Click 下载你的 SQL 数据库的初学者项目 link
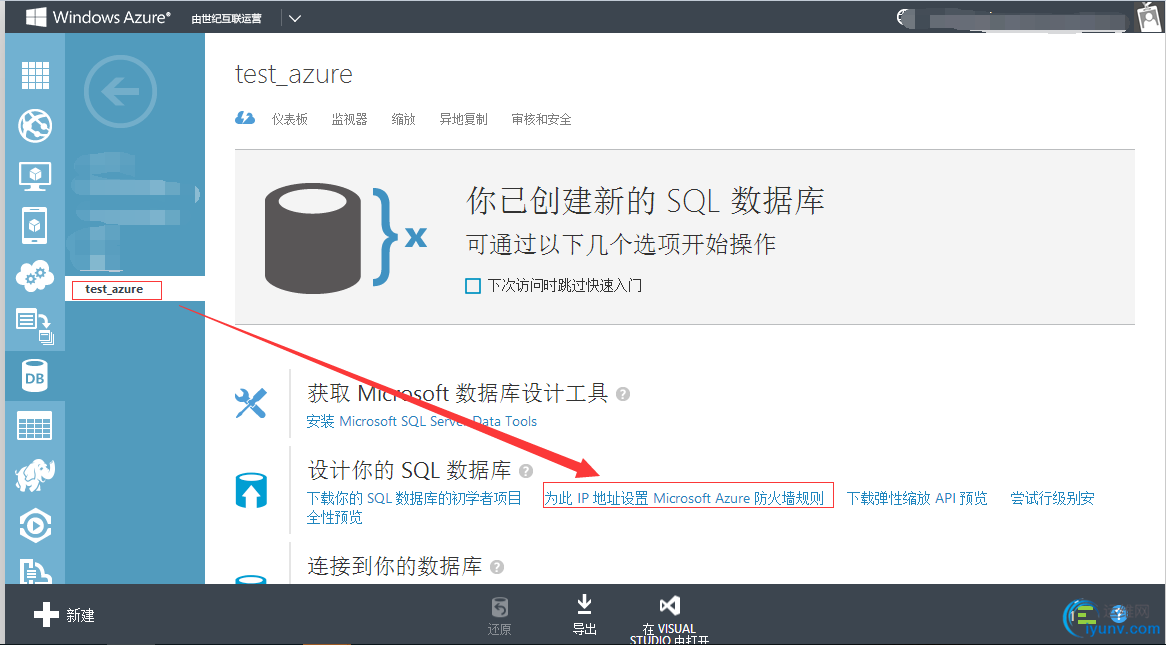Screen dimensions: 1166x645 (414, 498)
